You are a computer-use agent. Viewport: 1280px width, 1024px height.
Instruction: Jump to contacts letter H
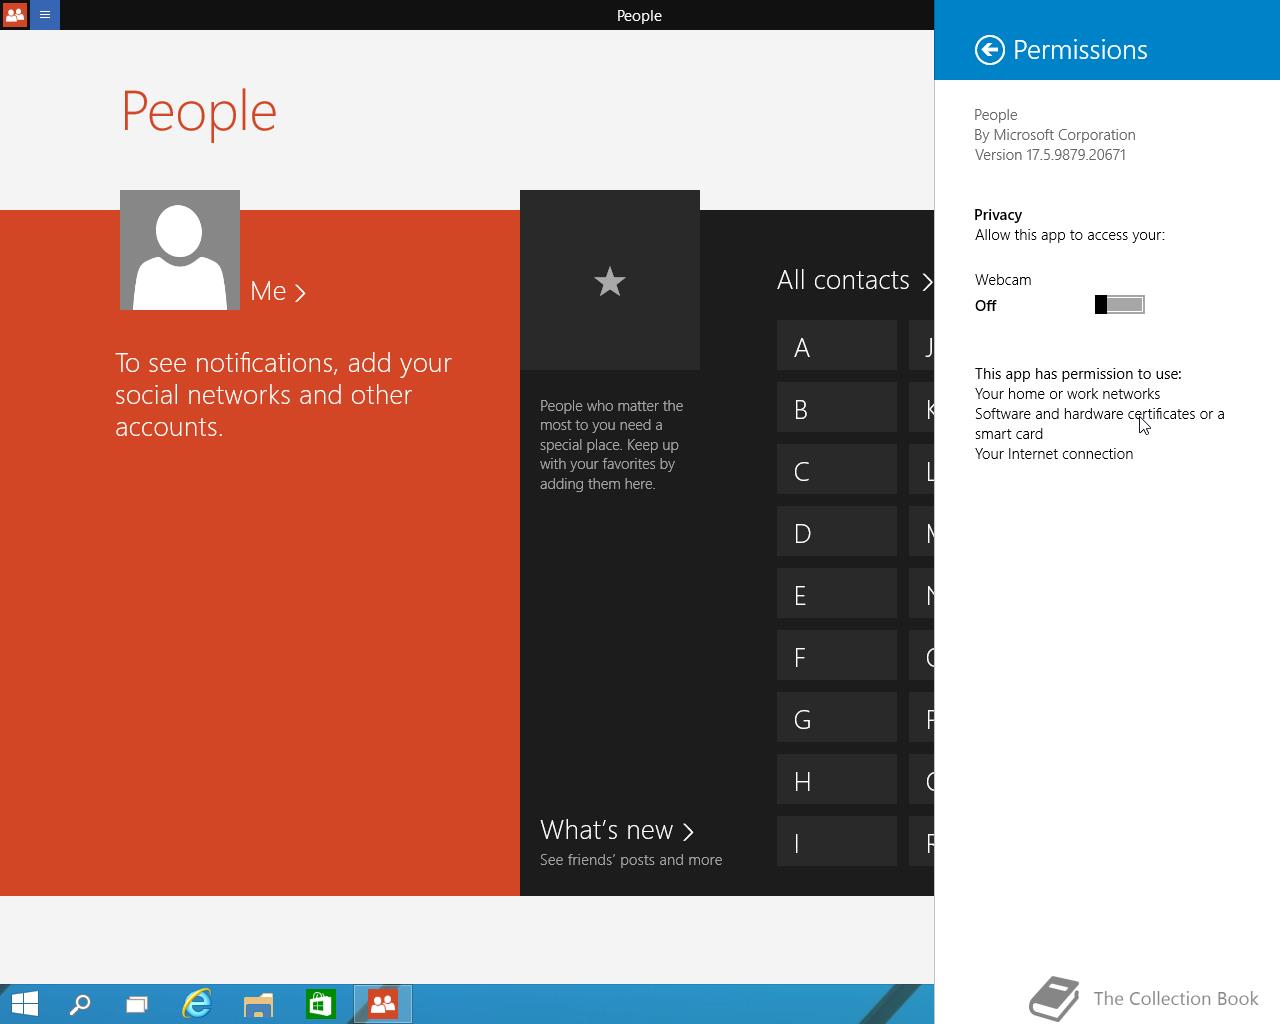click(x=837, y=780)
